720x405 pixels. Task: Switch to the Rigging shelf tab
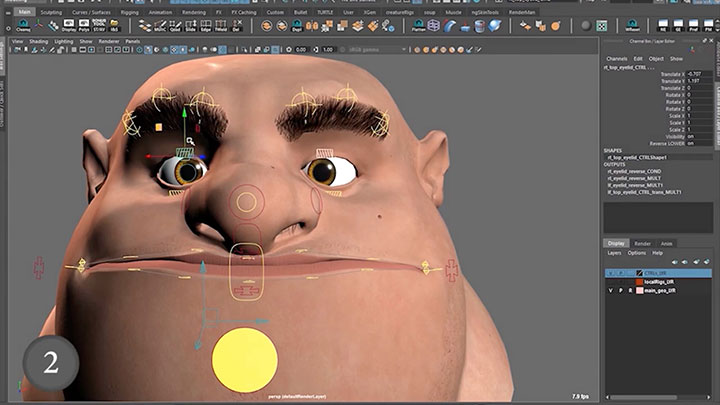coord(129,12)
